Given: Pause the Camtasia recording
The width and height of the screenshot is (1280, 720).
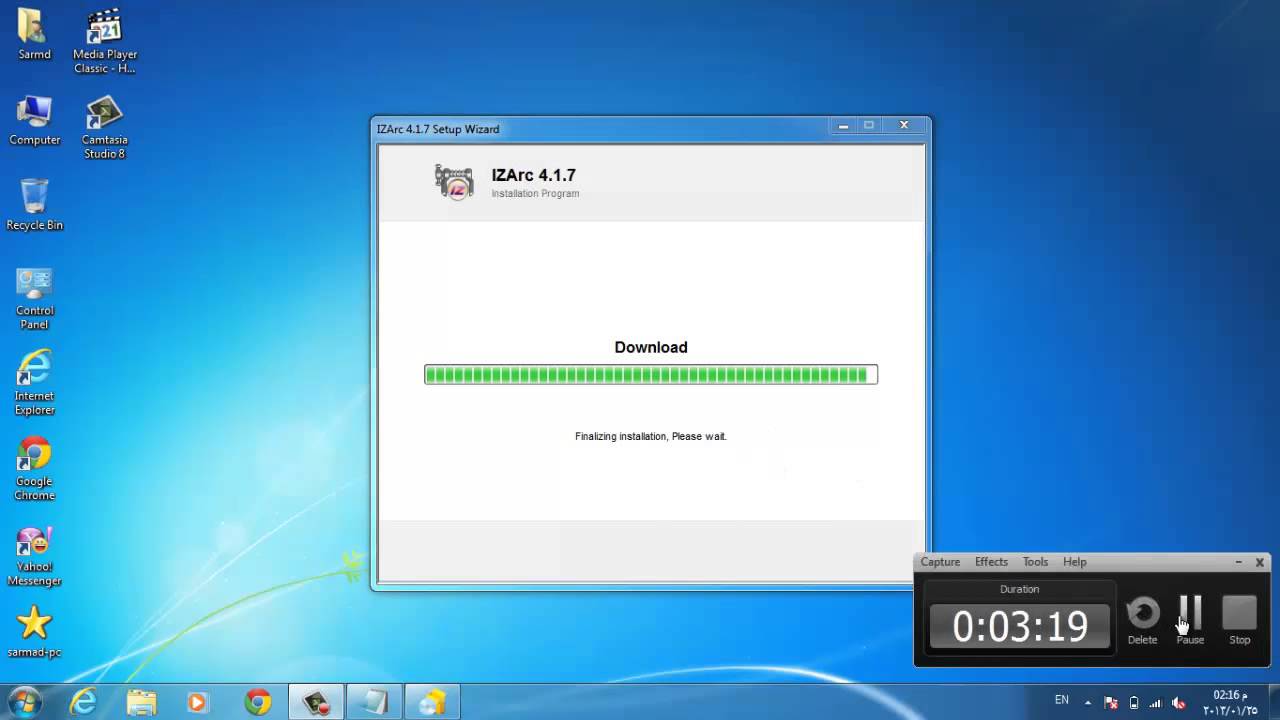Looking at the screenshot, I should (1190, 620).
